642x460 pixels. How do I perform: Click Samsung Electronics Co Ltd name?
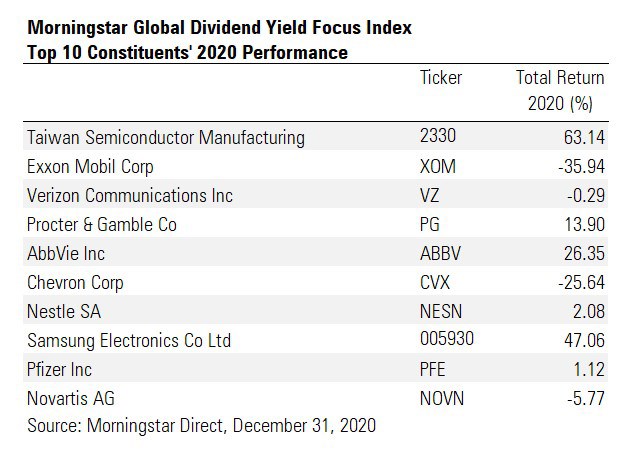click(x=129, y=340)
